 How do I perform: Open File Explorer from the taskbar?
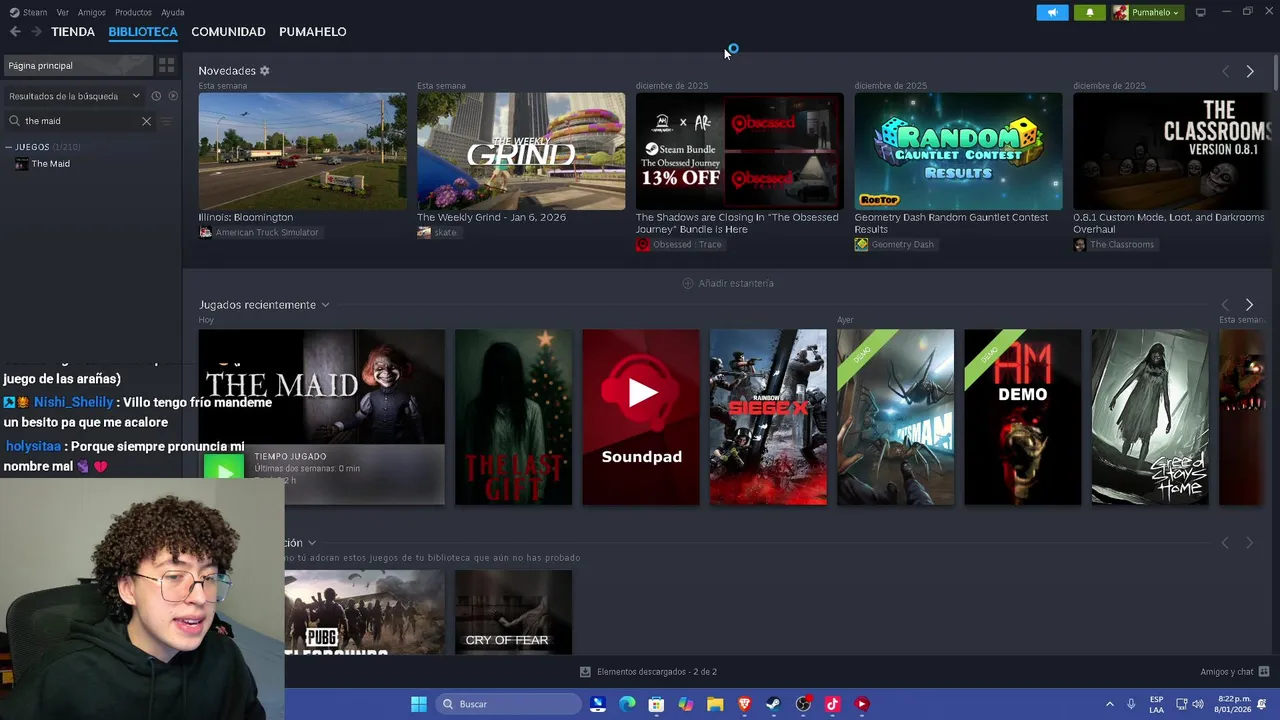tap(715, 704)
